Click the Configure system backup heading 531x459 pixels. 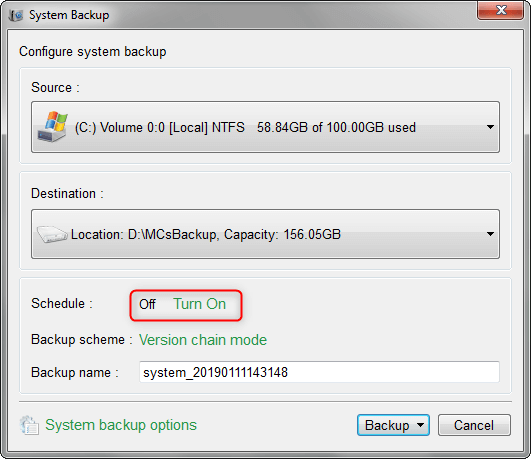point(92,52)
